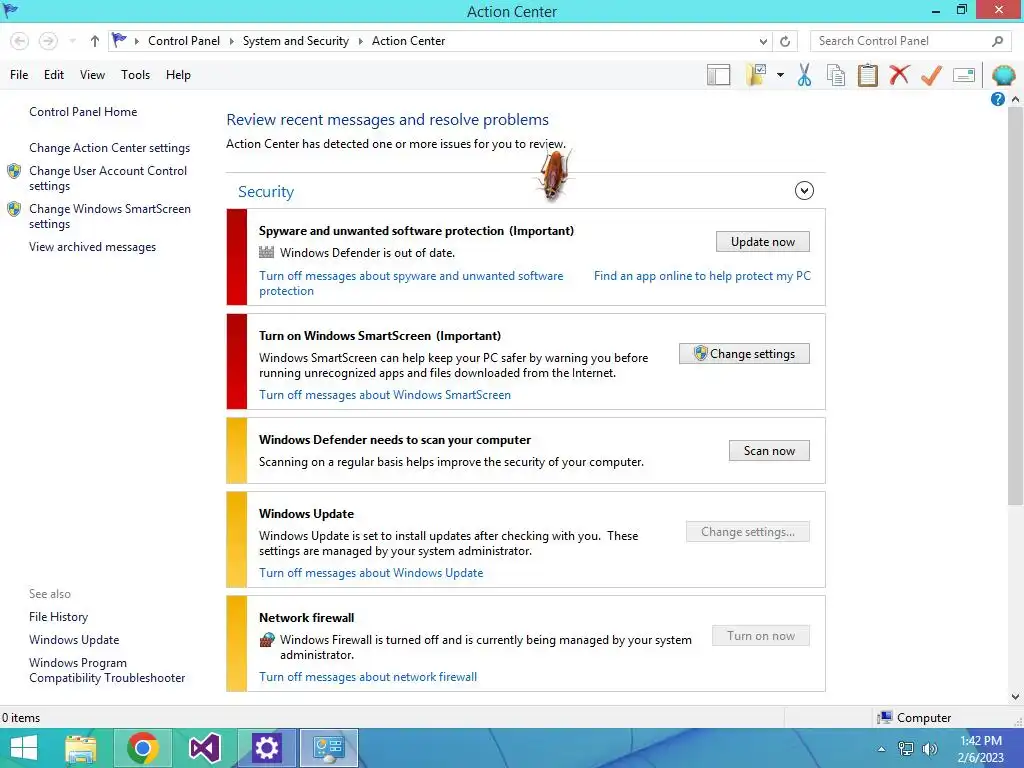Open the Windows Start button
This screenshot has width=1024, height=768.
pyautogui.click(x=24, y=748)
